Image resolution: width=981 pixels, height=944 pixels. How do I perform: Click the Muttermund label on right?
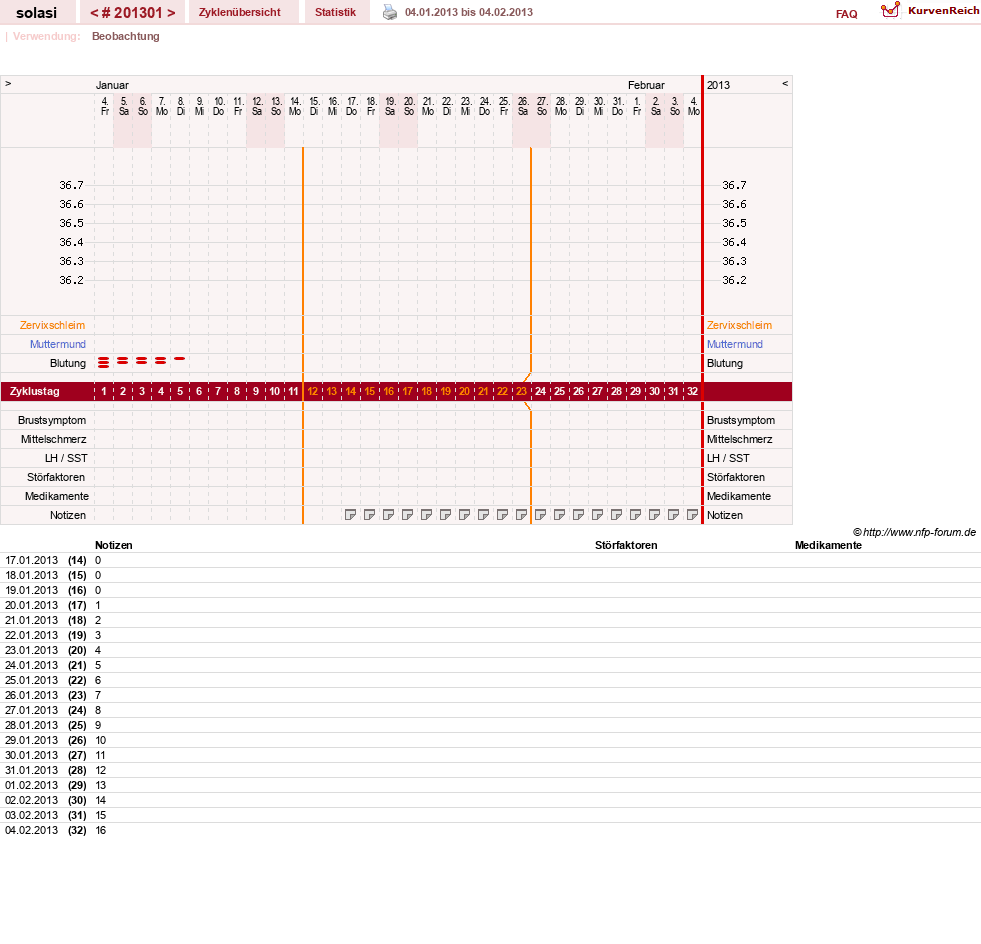pos(734,344)
